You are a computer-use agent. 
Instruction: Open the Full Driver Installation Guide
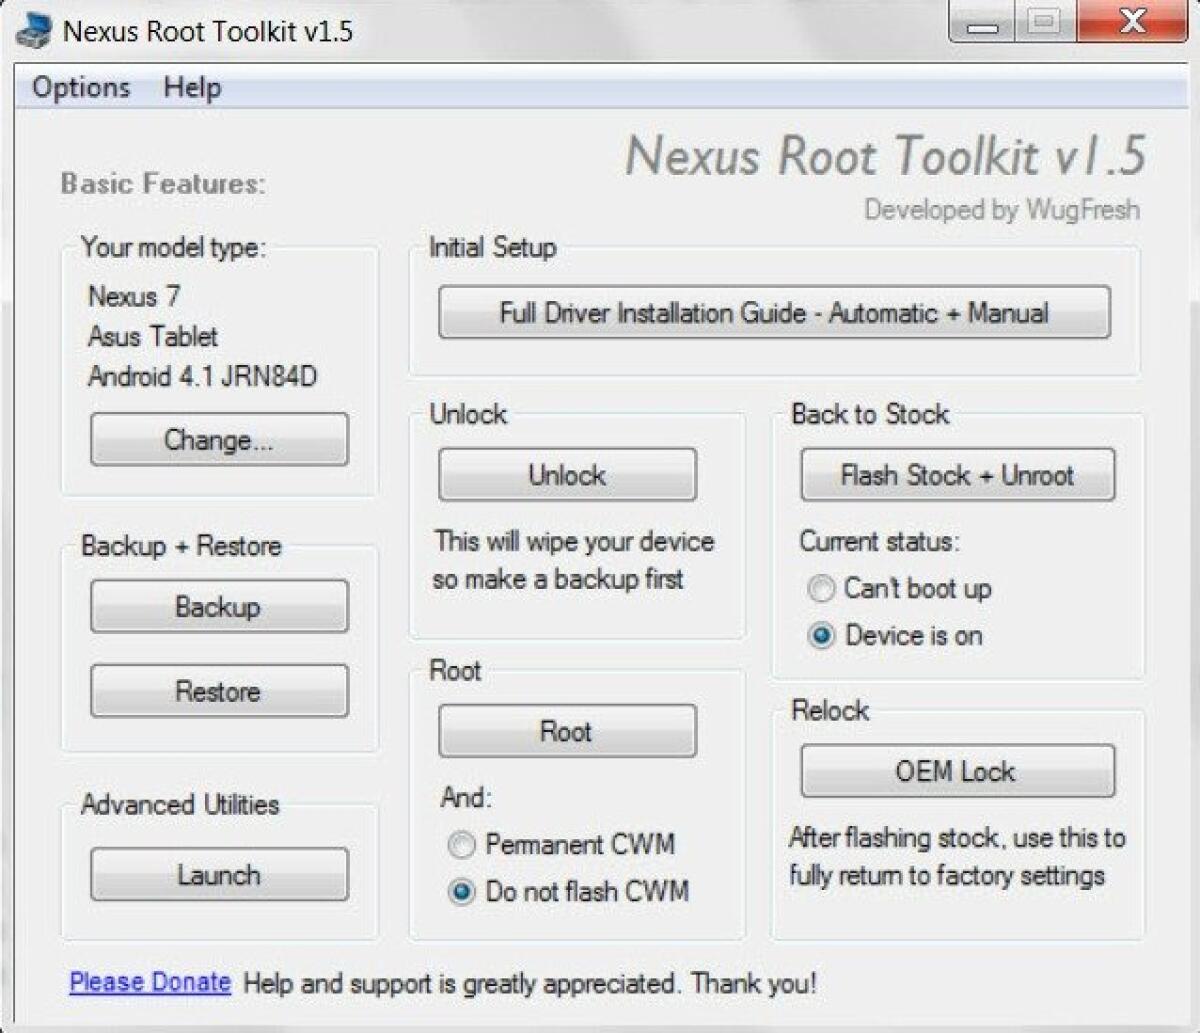click(774, 313)
